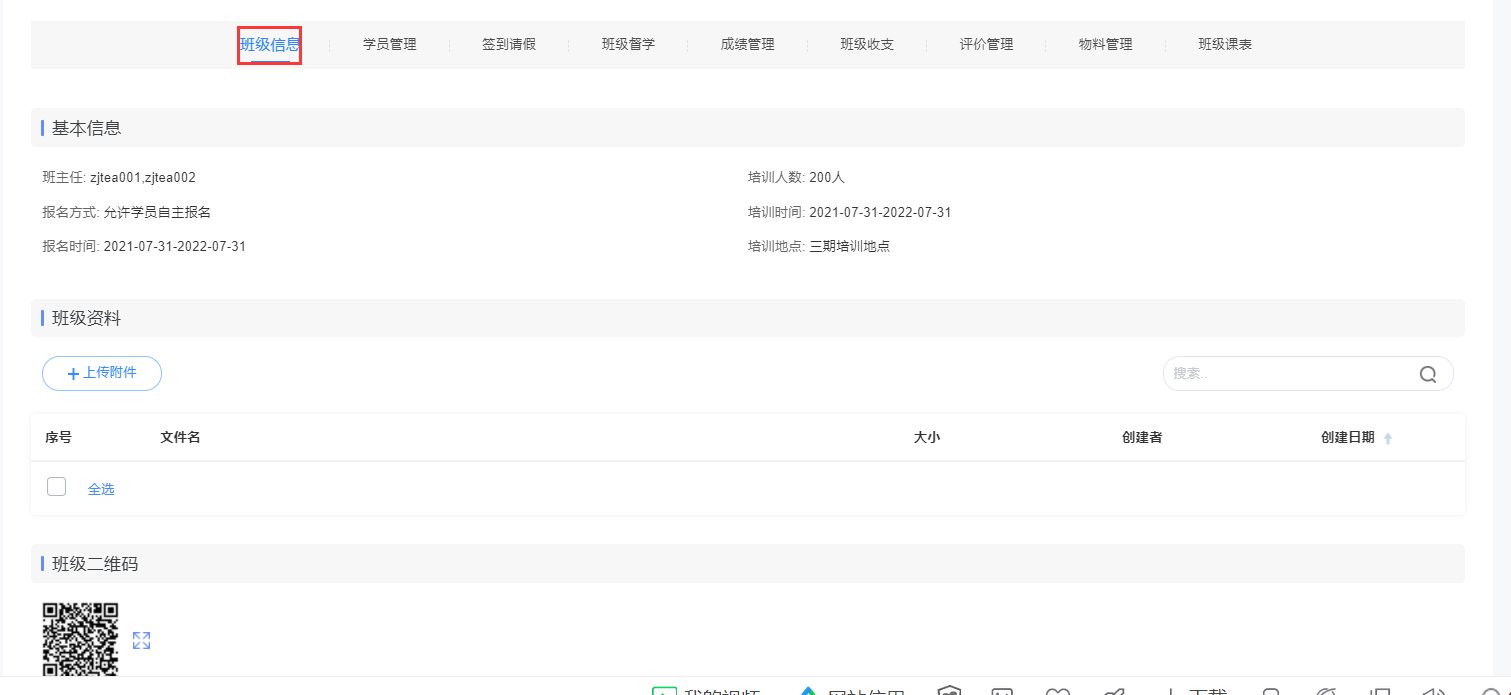Select the 成绩管理 tab
The image size is (1511, 695).
[x=747, y=45]
